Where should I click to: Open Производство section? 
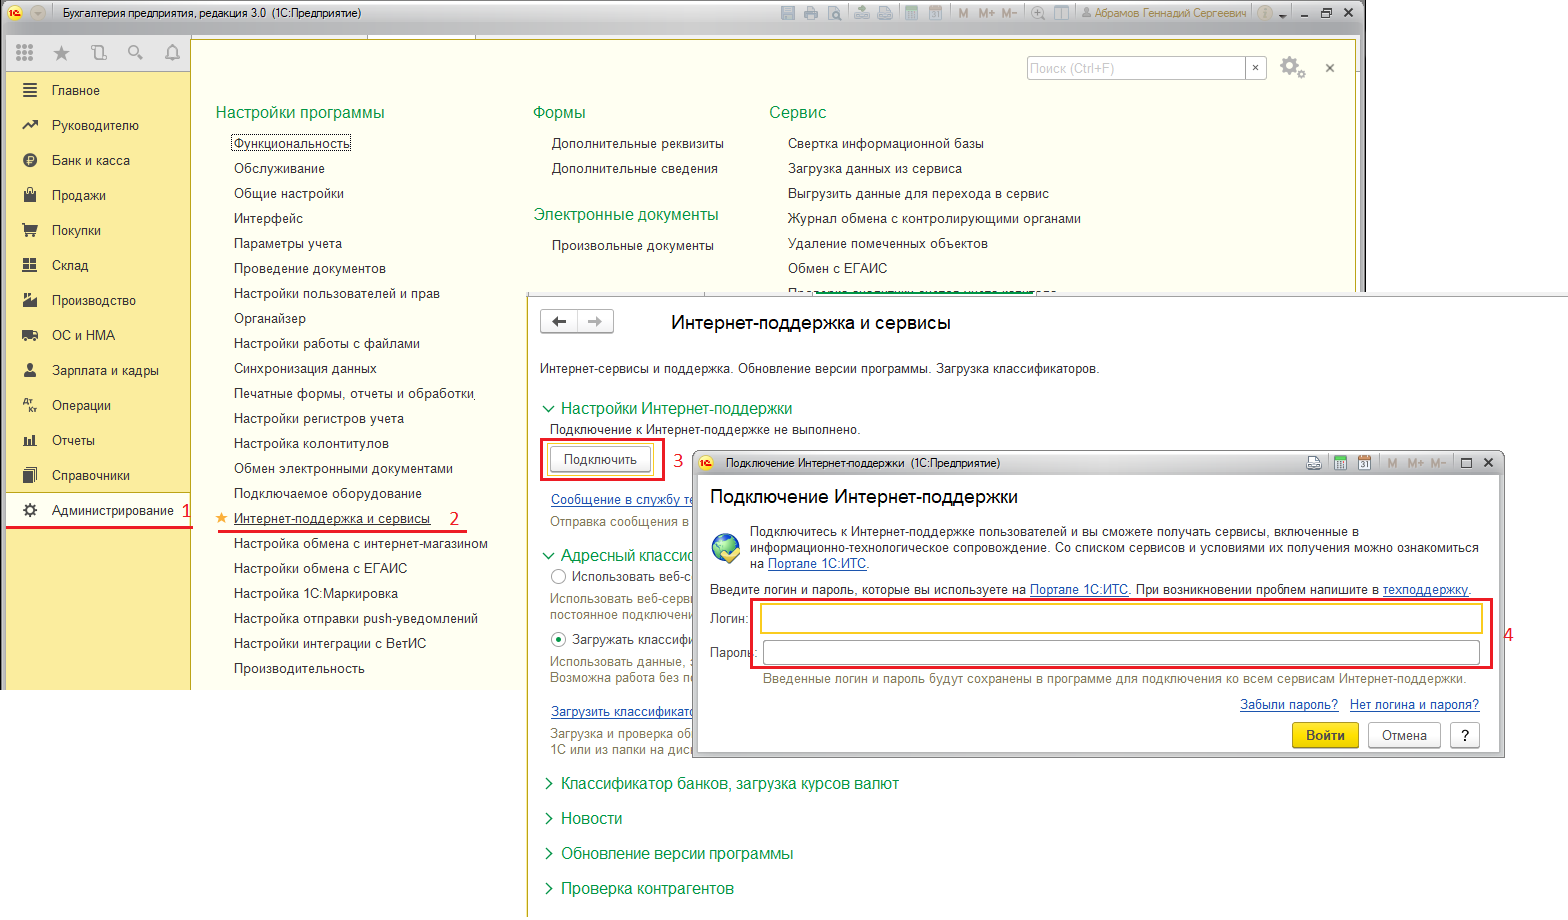pyautogui.click(x=97, y=300)
